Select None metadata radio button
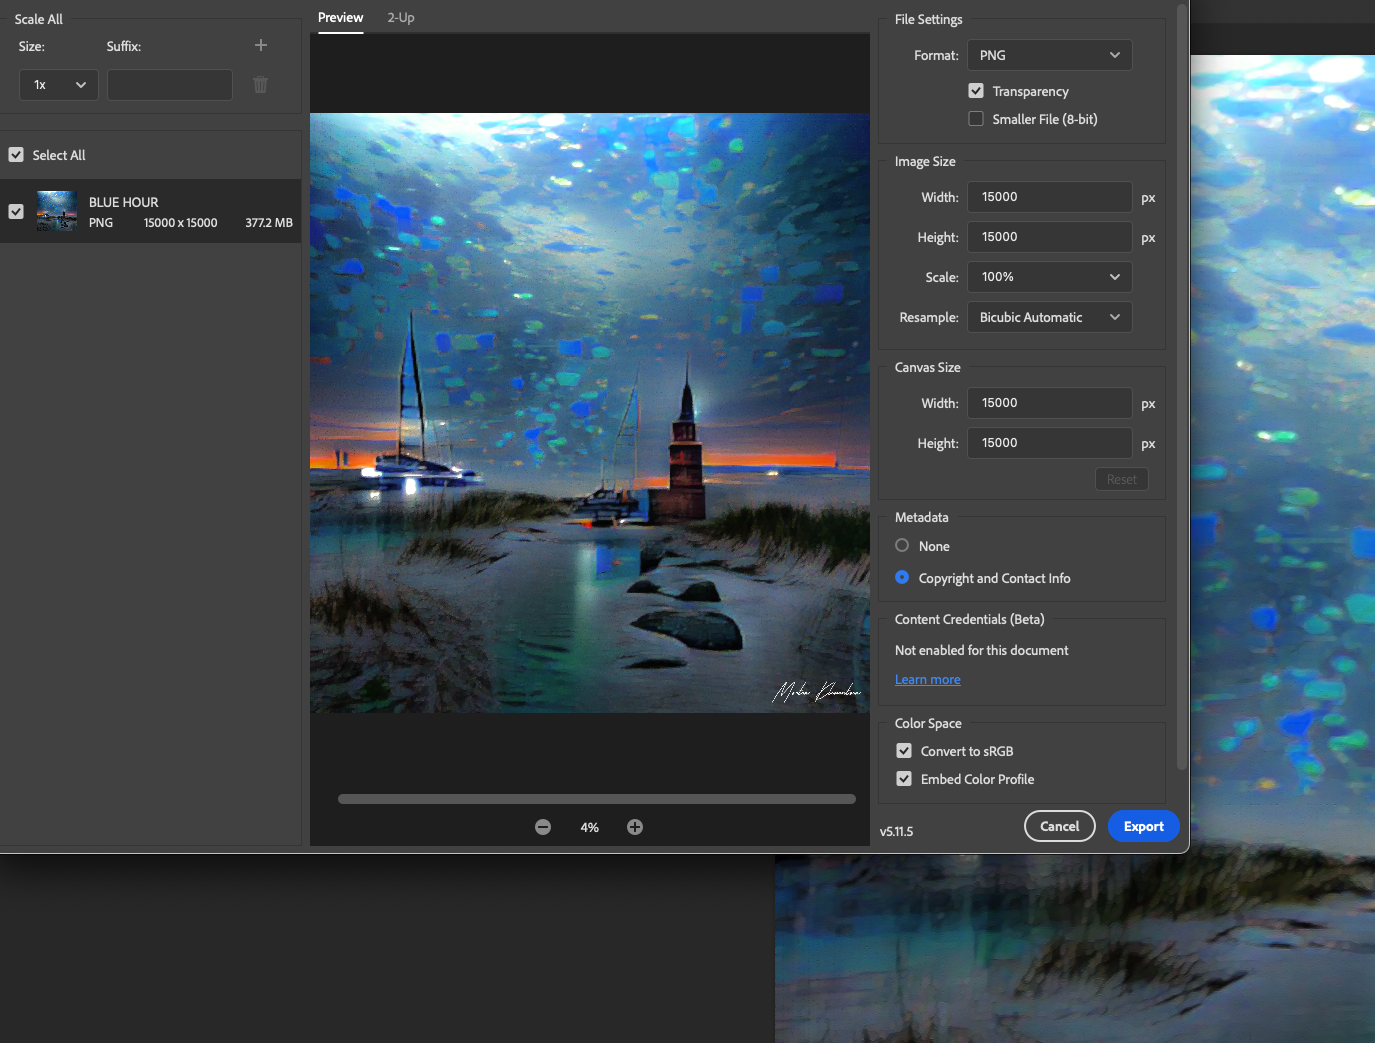 tap(902, 546)
